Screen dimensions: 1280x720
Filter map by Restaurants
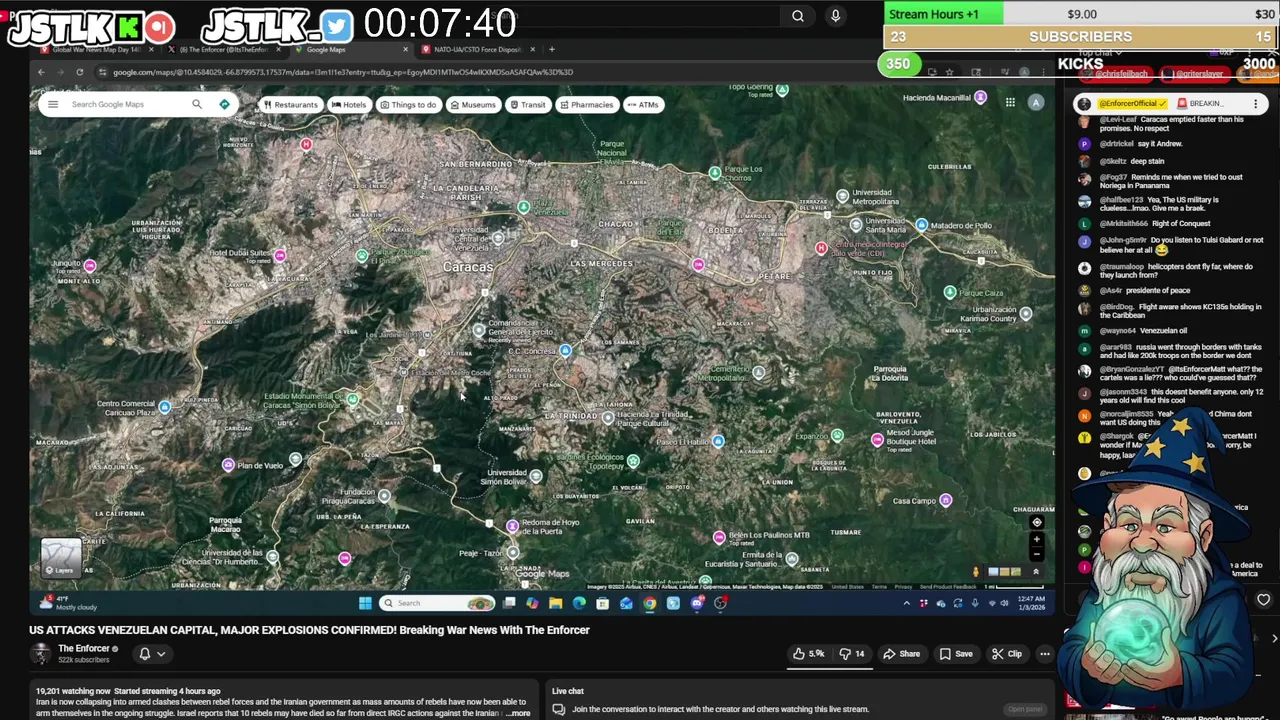click(x=290, y=104)
